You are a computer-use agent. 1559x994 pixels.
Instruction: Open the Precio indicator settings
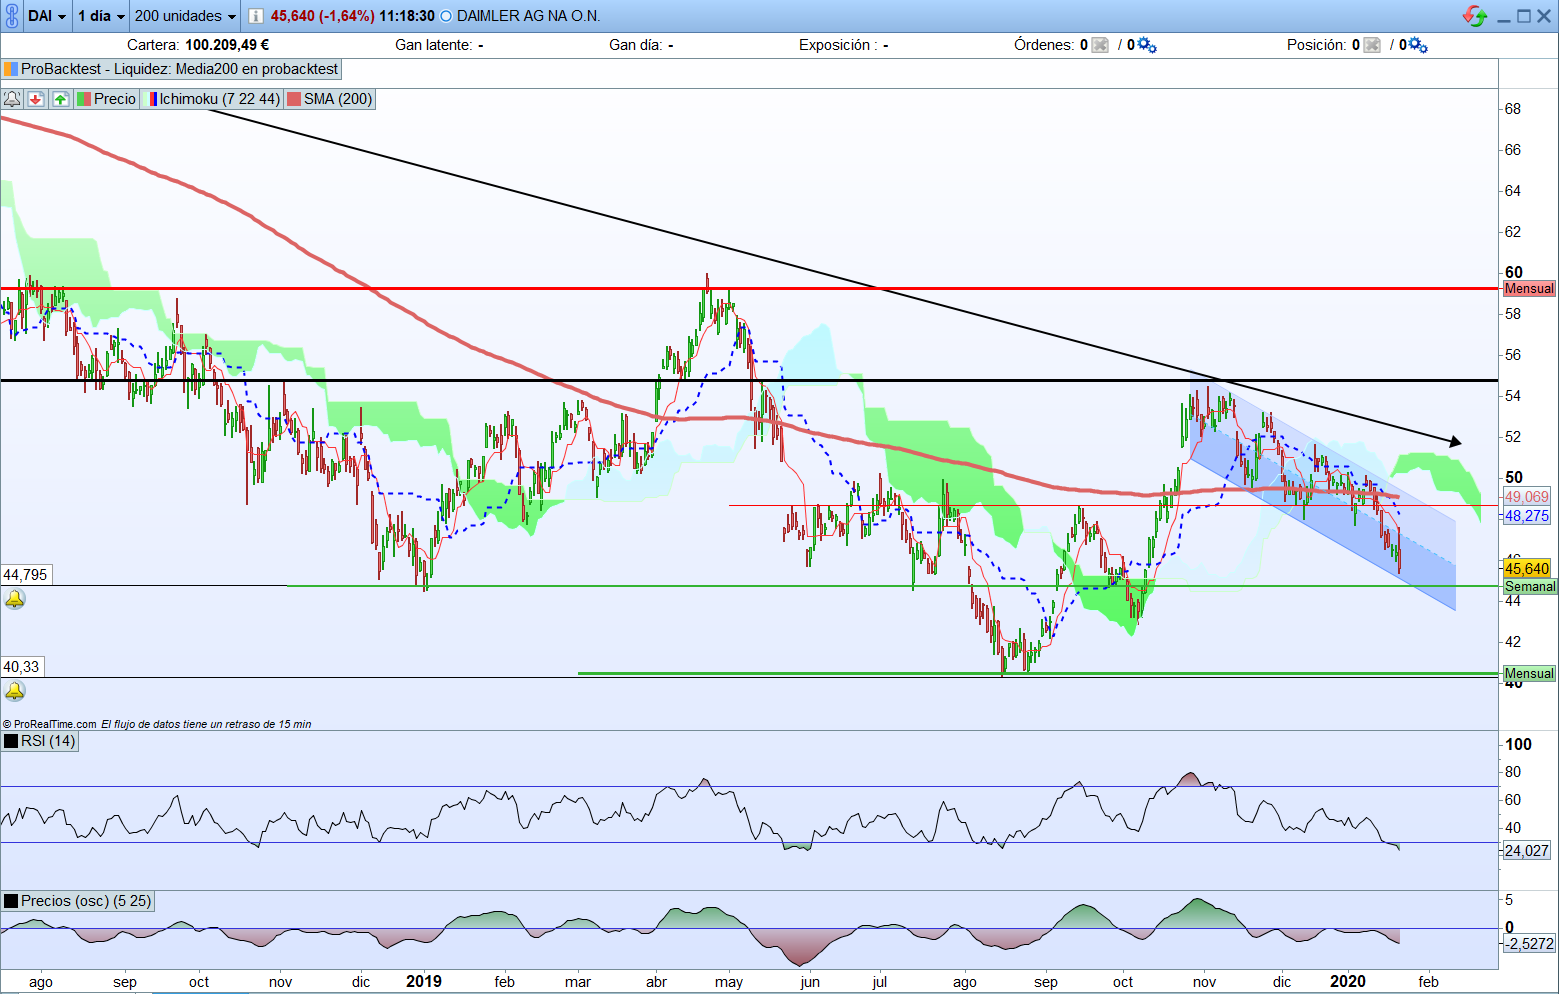point(107,99)
